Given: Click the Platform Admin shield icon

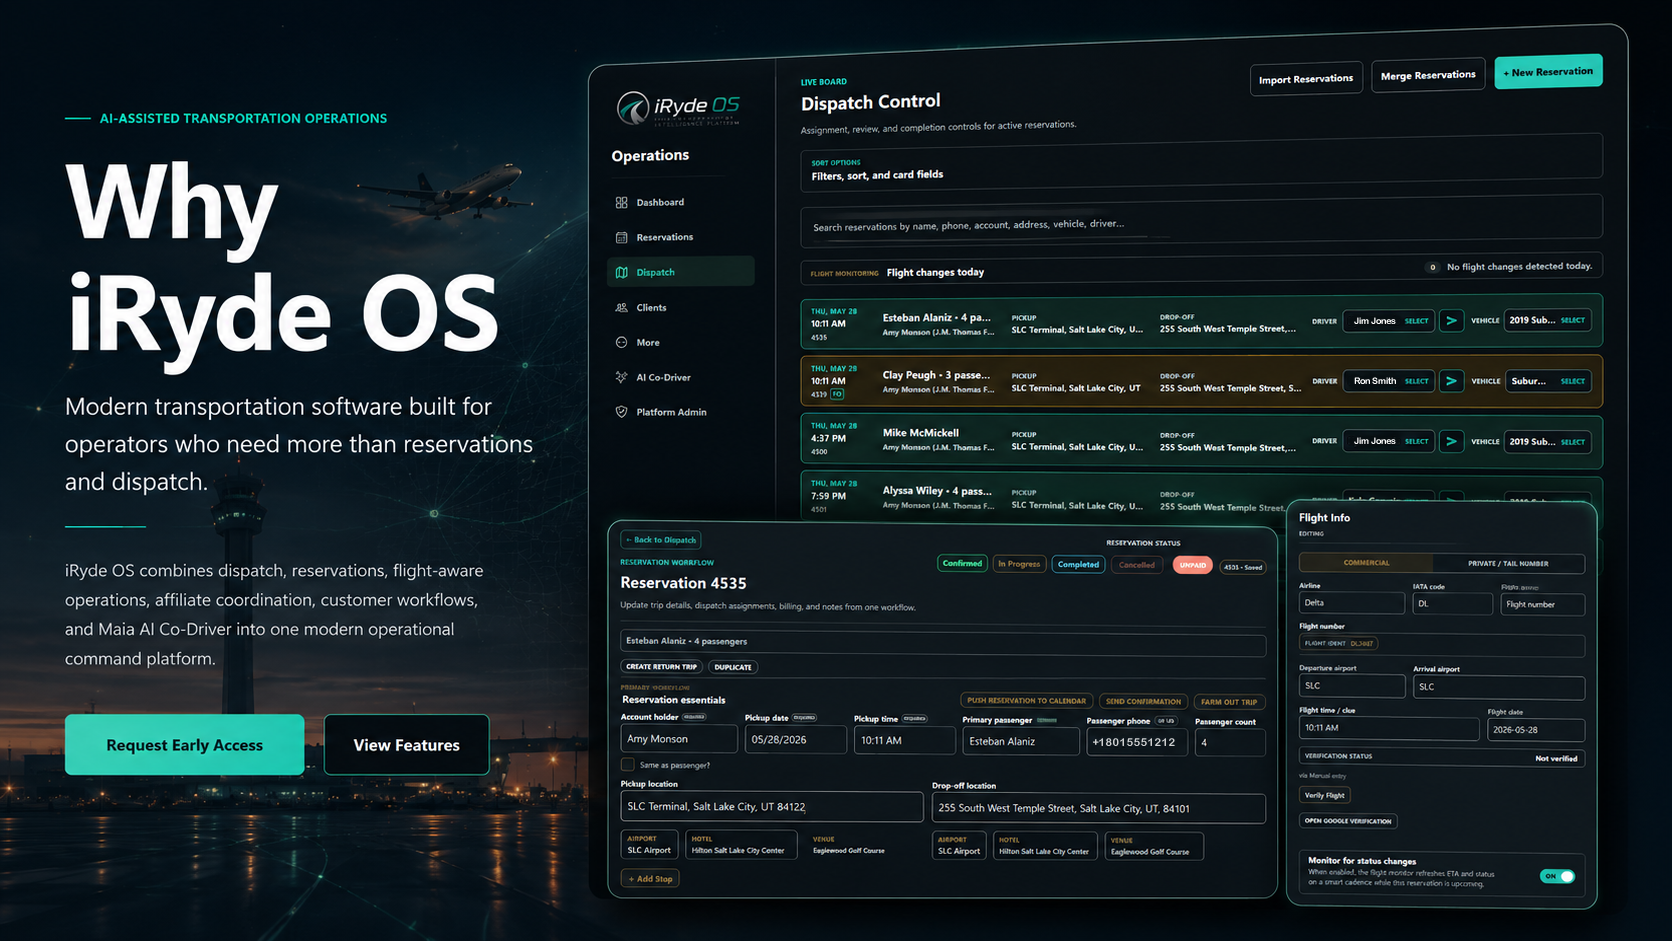Looking at the screenshot, I should tap(622, 412).
